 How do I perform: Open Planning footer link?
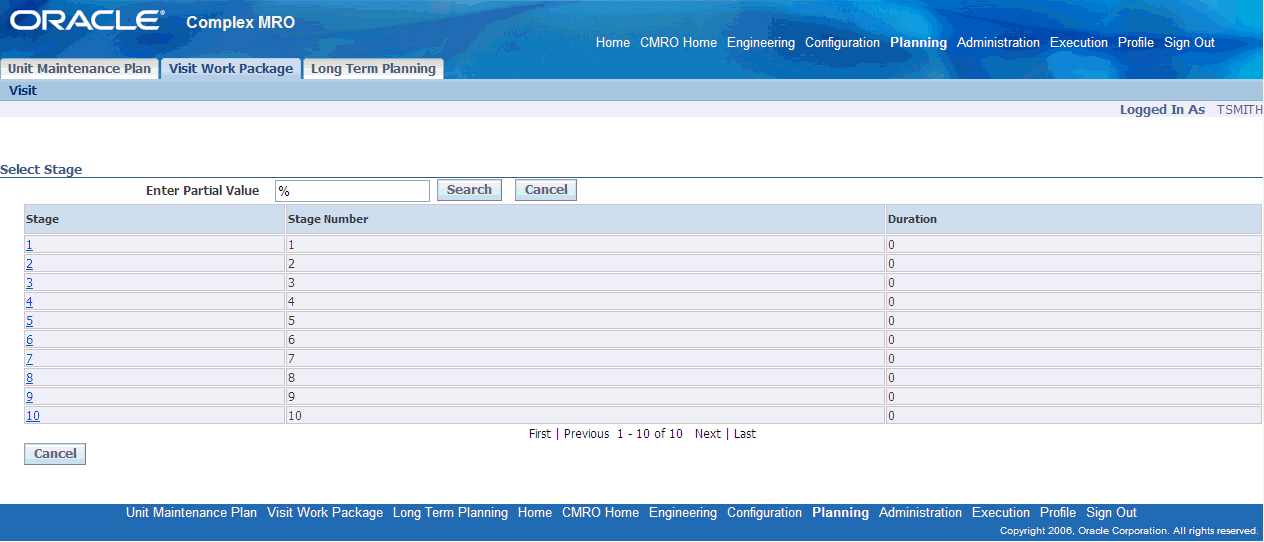click(840, 513)
